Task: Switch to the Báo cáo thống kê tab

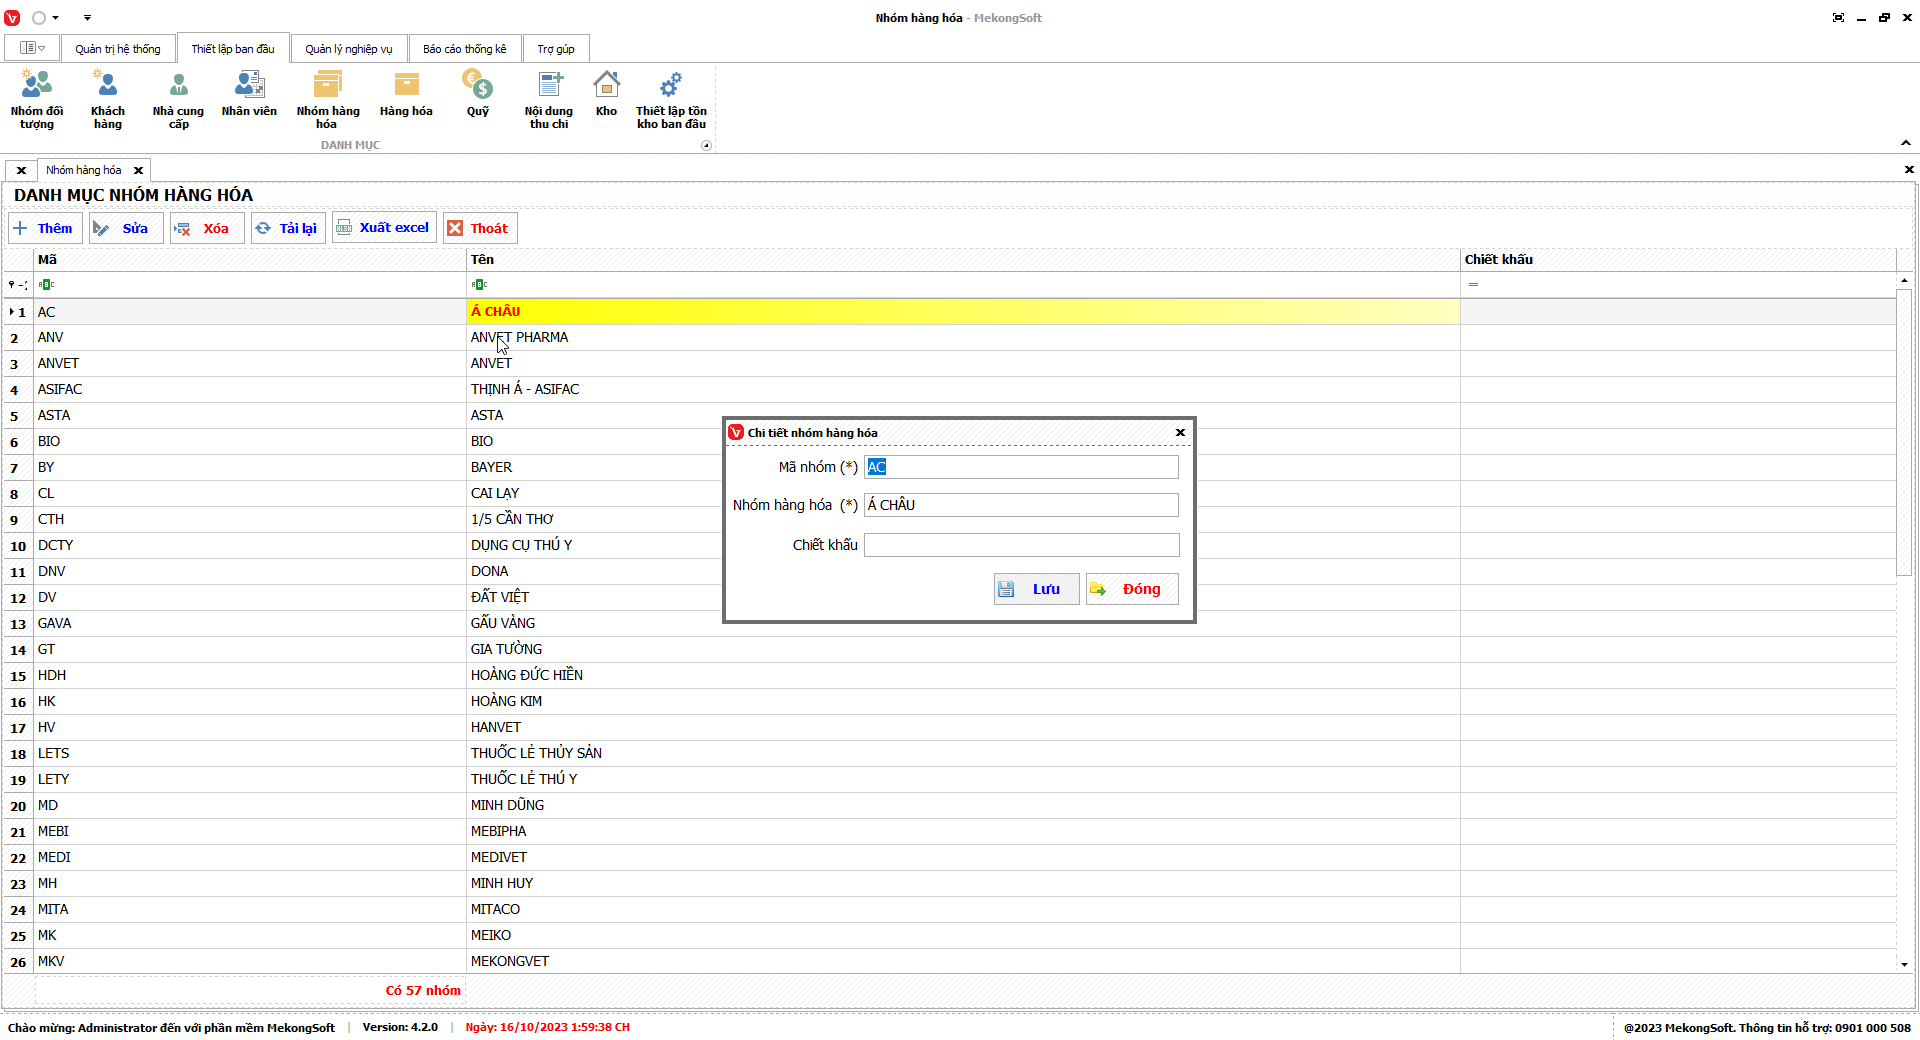Action: pos(465,49)
